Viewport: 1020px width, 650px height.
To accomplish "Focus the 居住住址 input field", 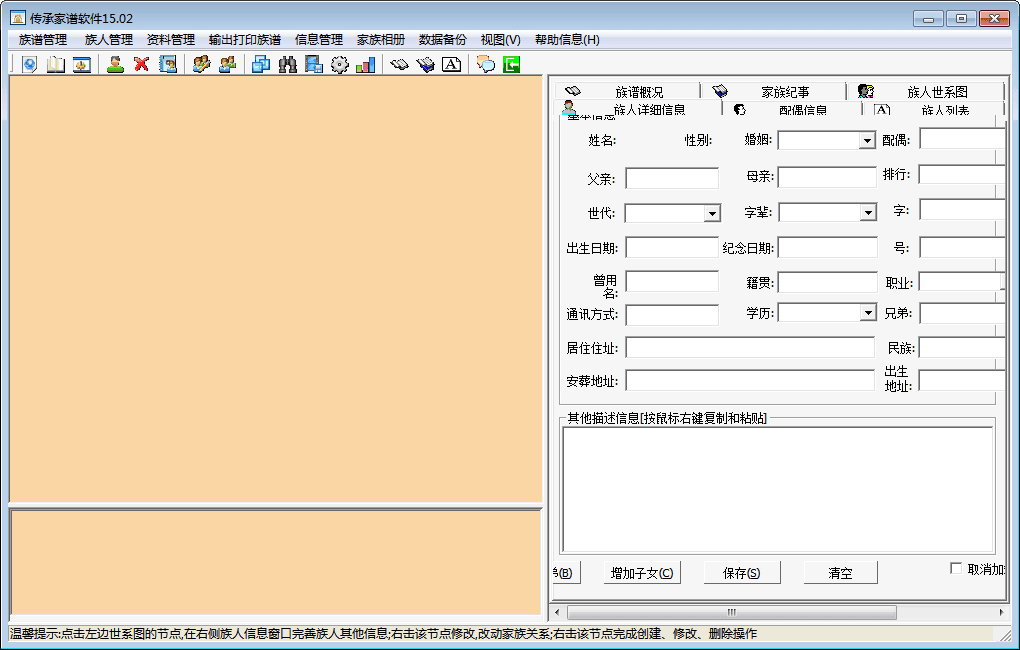I will pos(750,347).
